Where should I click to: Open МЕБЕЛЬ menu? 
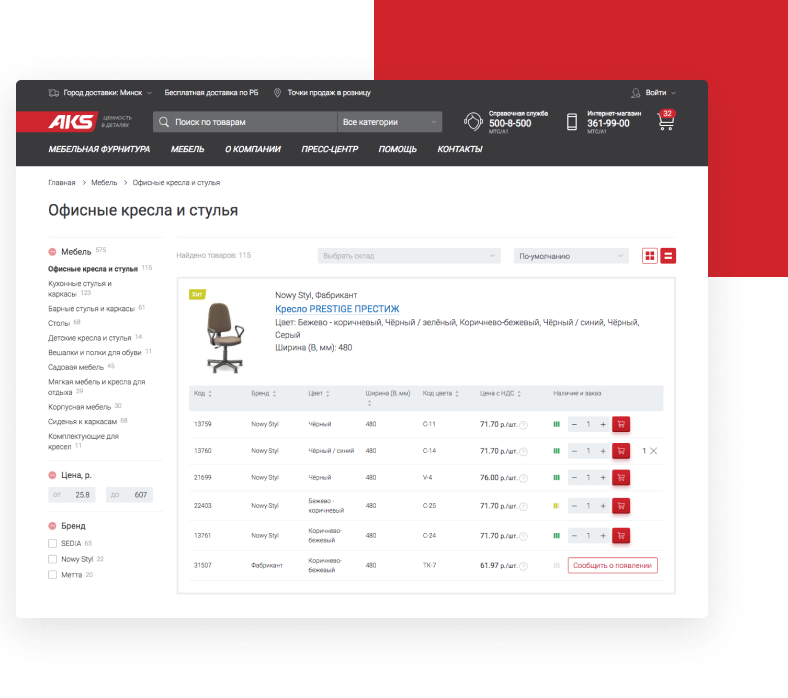[187, 149]
